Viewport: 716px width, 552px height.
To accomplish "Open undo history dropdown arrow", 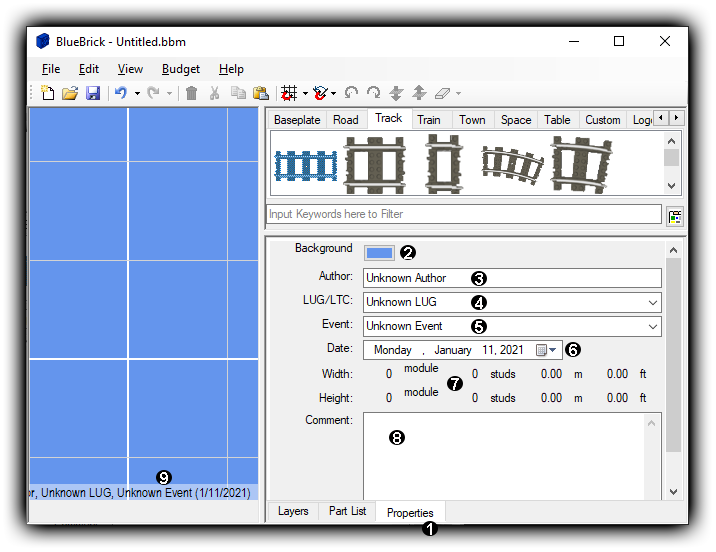I will pyautogui.click(x=137, y=94).
